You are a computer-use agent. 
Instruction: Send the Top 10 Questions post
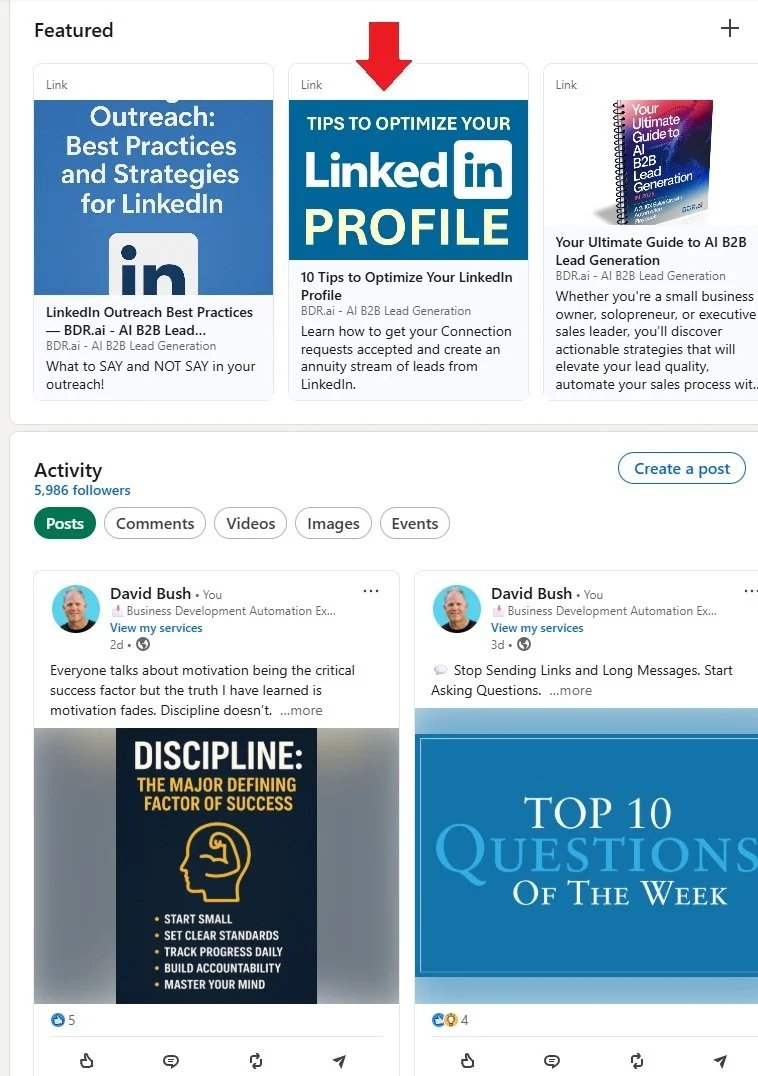tap(720, 1061)
